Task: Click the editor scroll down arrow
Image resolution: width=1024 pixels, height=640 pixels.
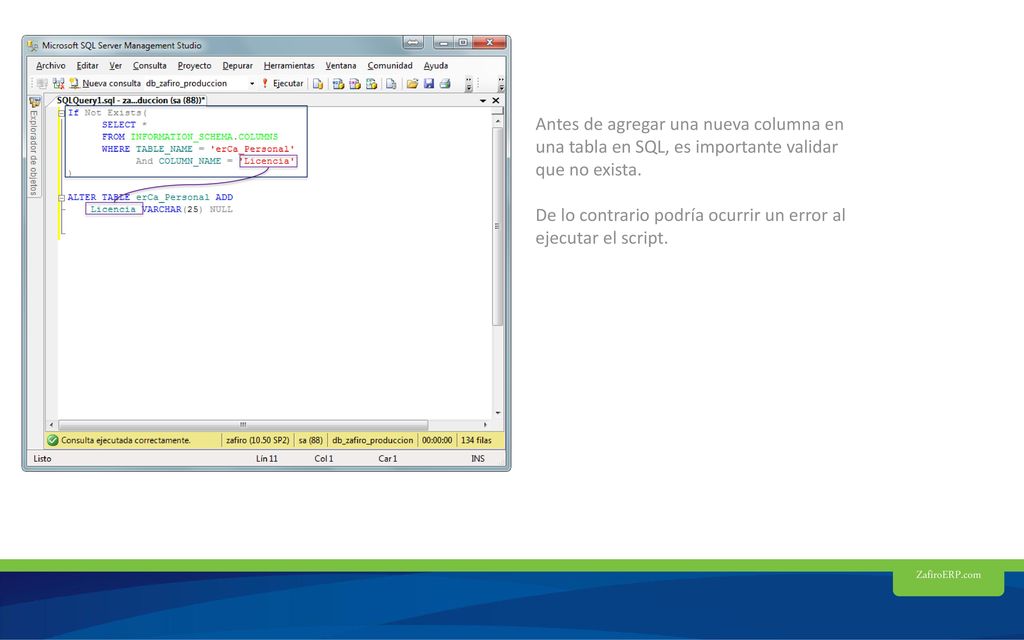Action: 498,413
